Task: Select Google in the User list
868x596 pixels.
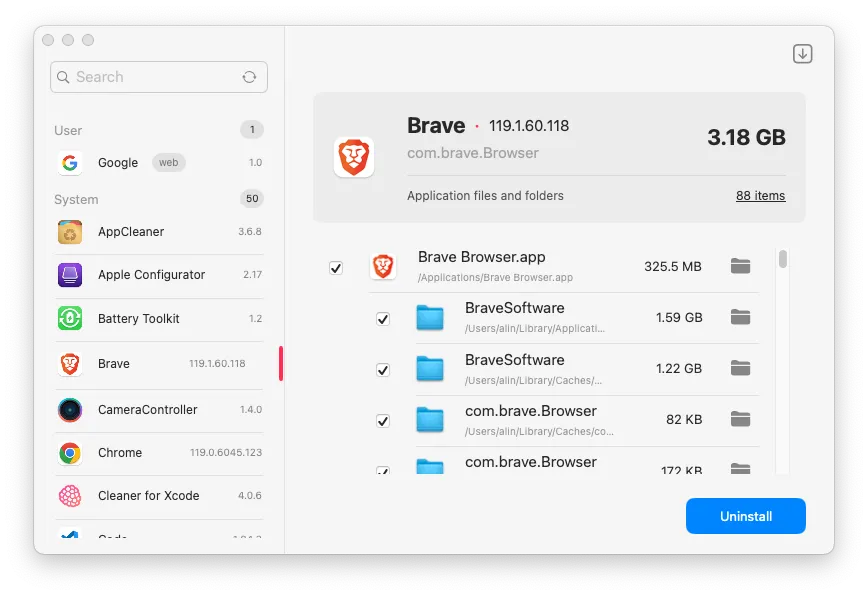Action: pos(159,163)
